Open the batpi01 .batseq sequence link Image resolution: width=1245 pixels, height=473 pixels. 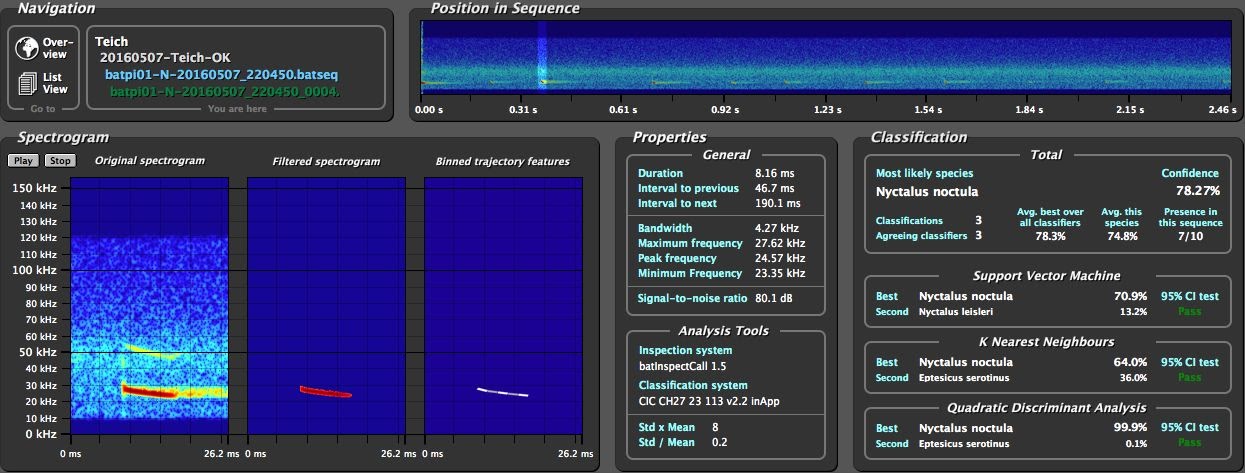pos(222,75)
